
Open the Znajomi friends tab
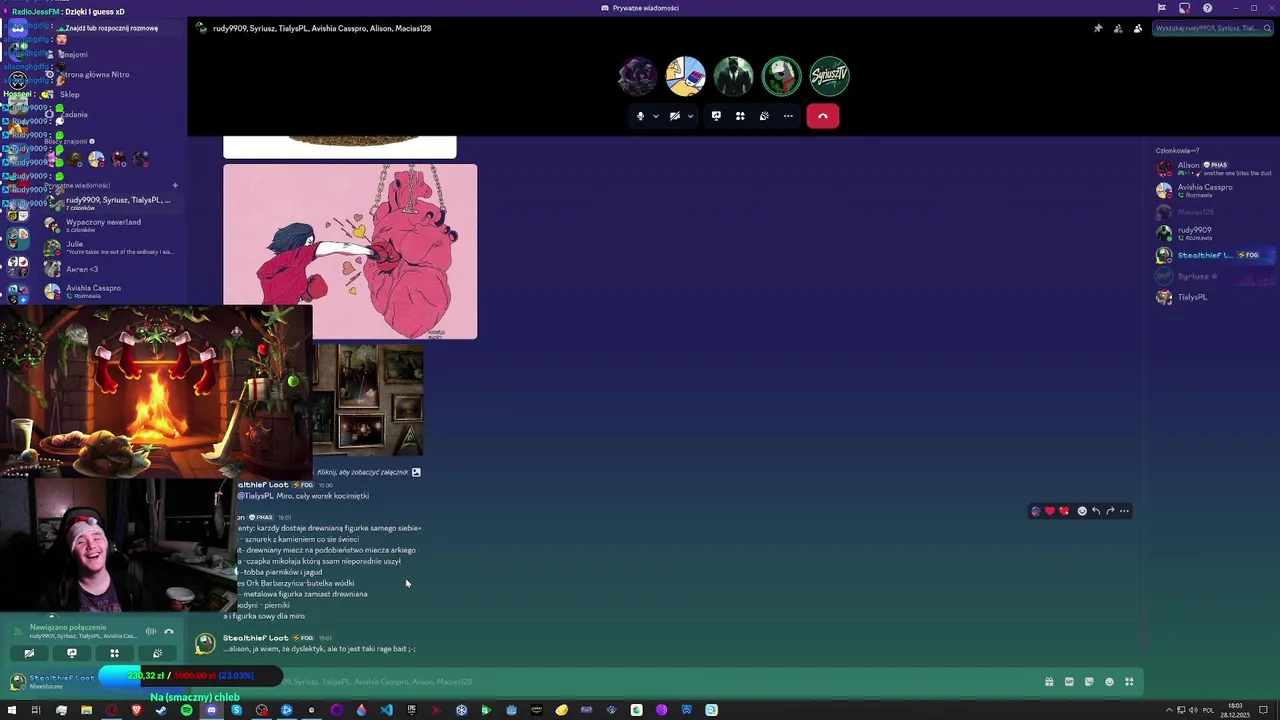110,54
